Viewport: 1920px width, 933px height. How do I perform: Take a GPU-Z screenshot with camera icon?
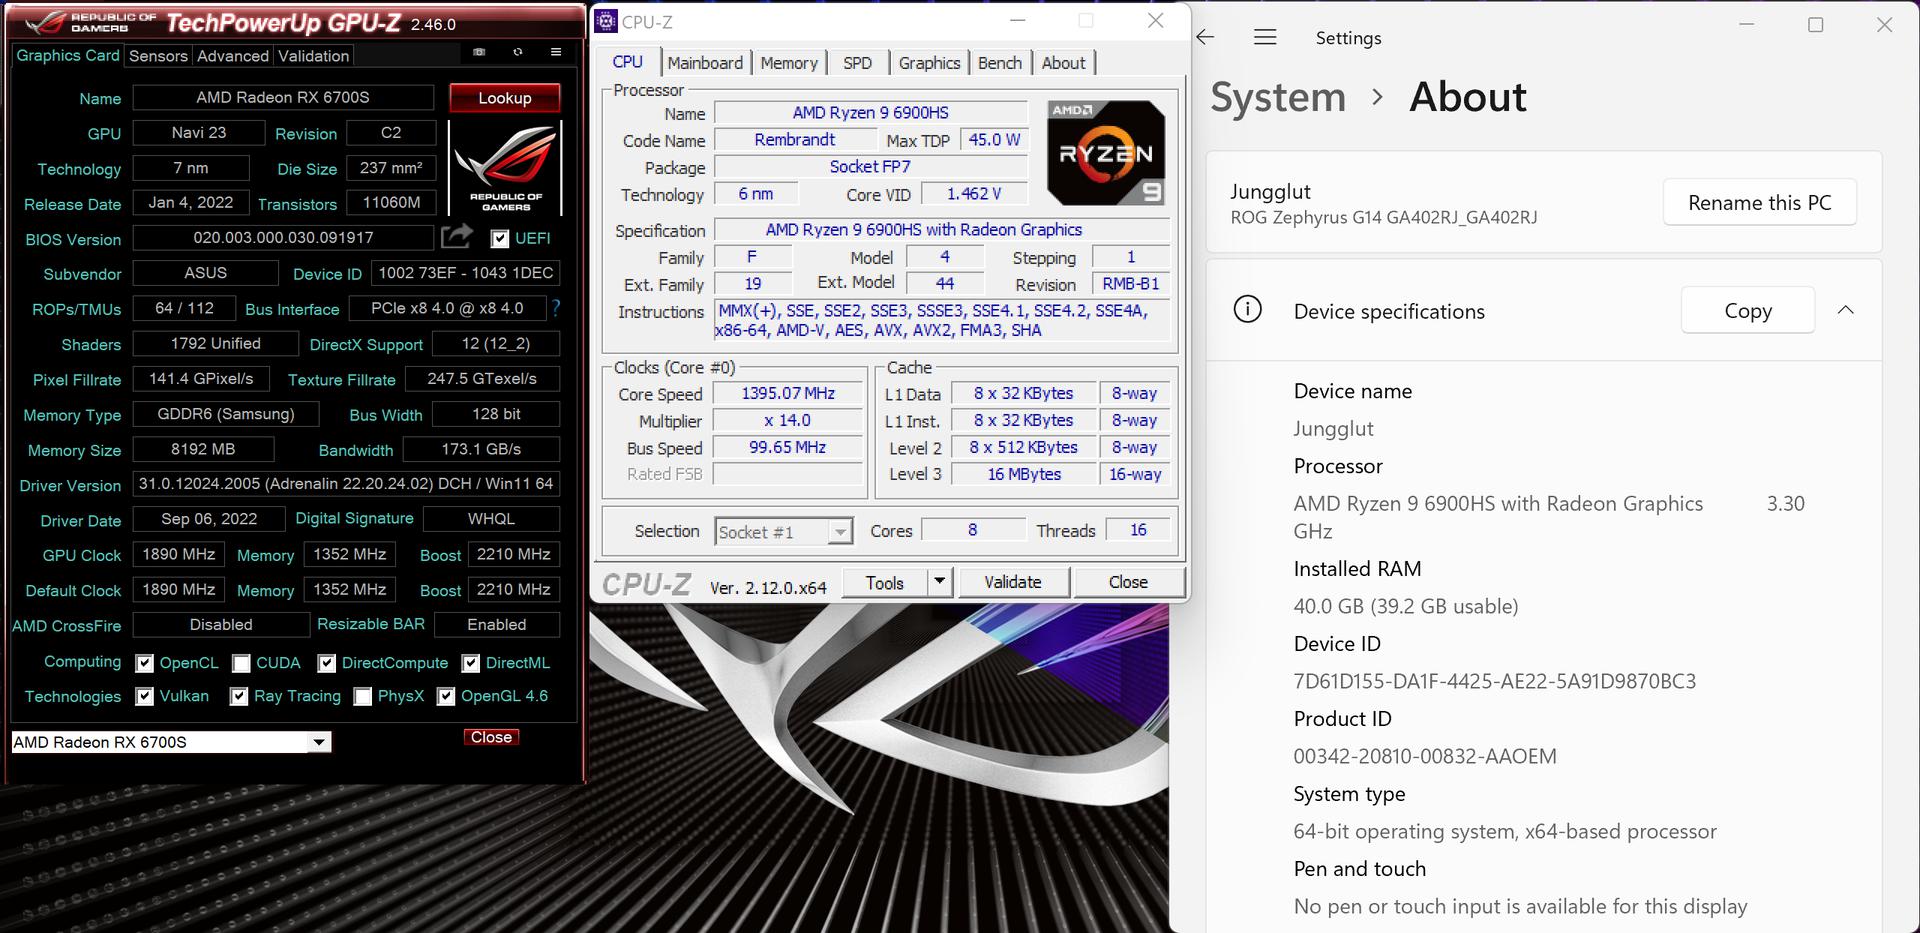click(x=479, y=52)
